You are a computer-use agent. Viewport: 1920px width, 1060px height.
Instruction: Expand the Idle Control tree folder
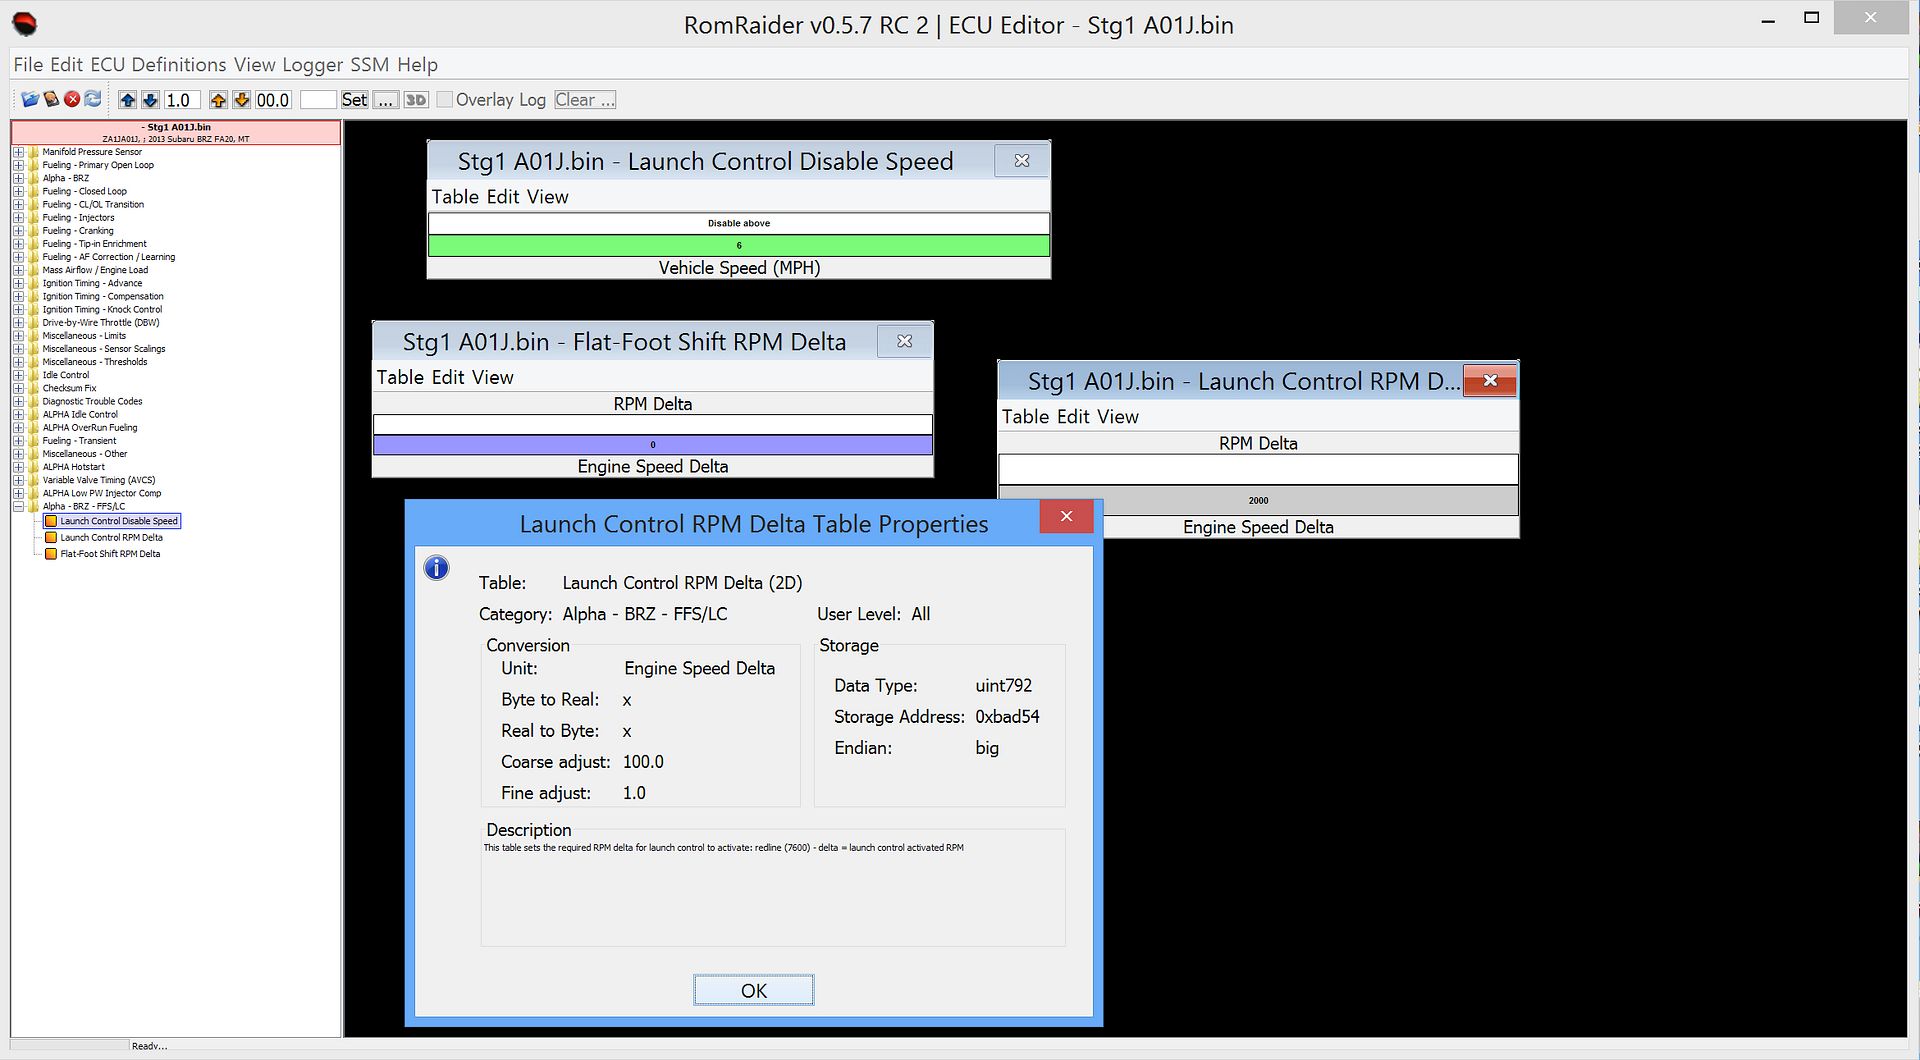[18, 375]
